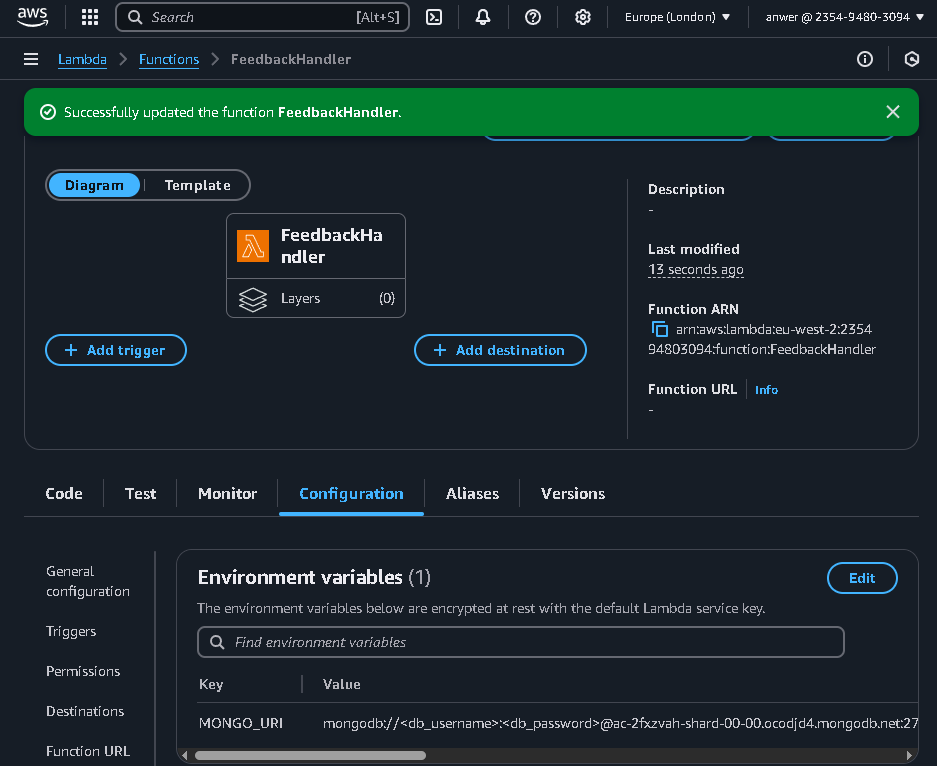The height and width of the screenshot is (766, 937).
Task: Click the left scroll arrow of table
Action: click(x=185, y=755)
